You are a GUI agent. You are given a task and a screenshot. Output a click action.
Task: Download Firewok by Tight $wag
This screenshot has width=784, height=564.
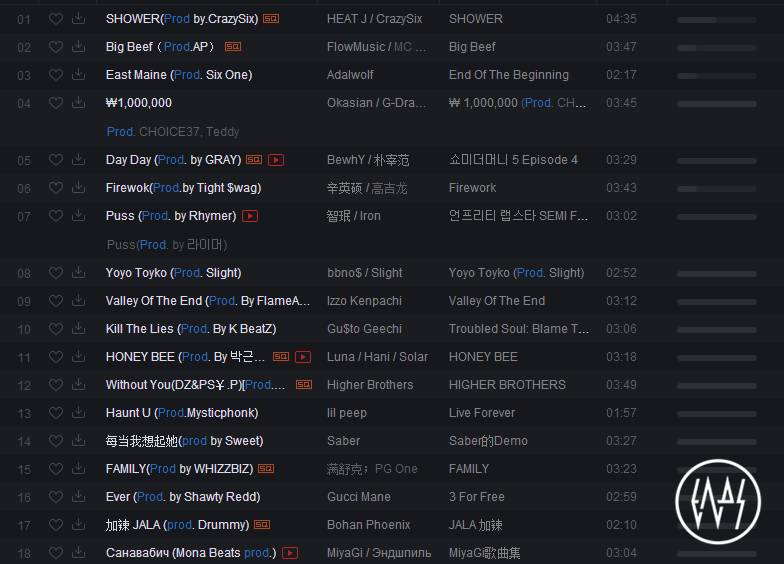coord(78,188)
